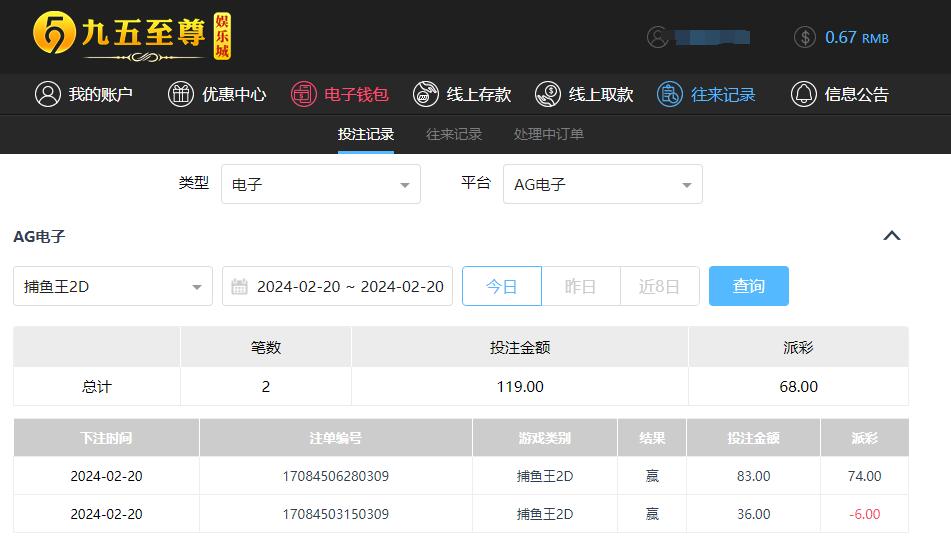
Task: Open 我的账户 menu item
Action: (84, 94)
